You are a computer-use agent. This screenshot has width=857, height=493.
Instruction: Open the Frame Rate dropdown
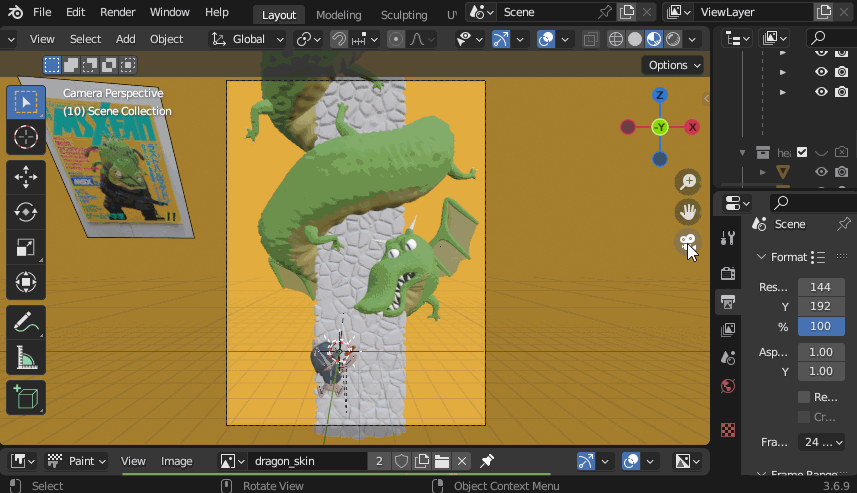[821, 442]
